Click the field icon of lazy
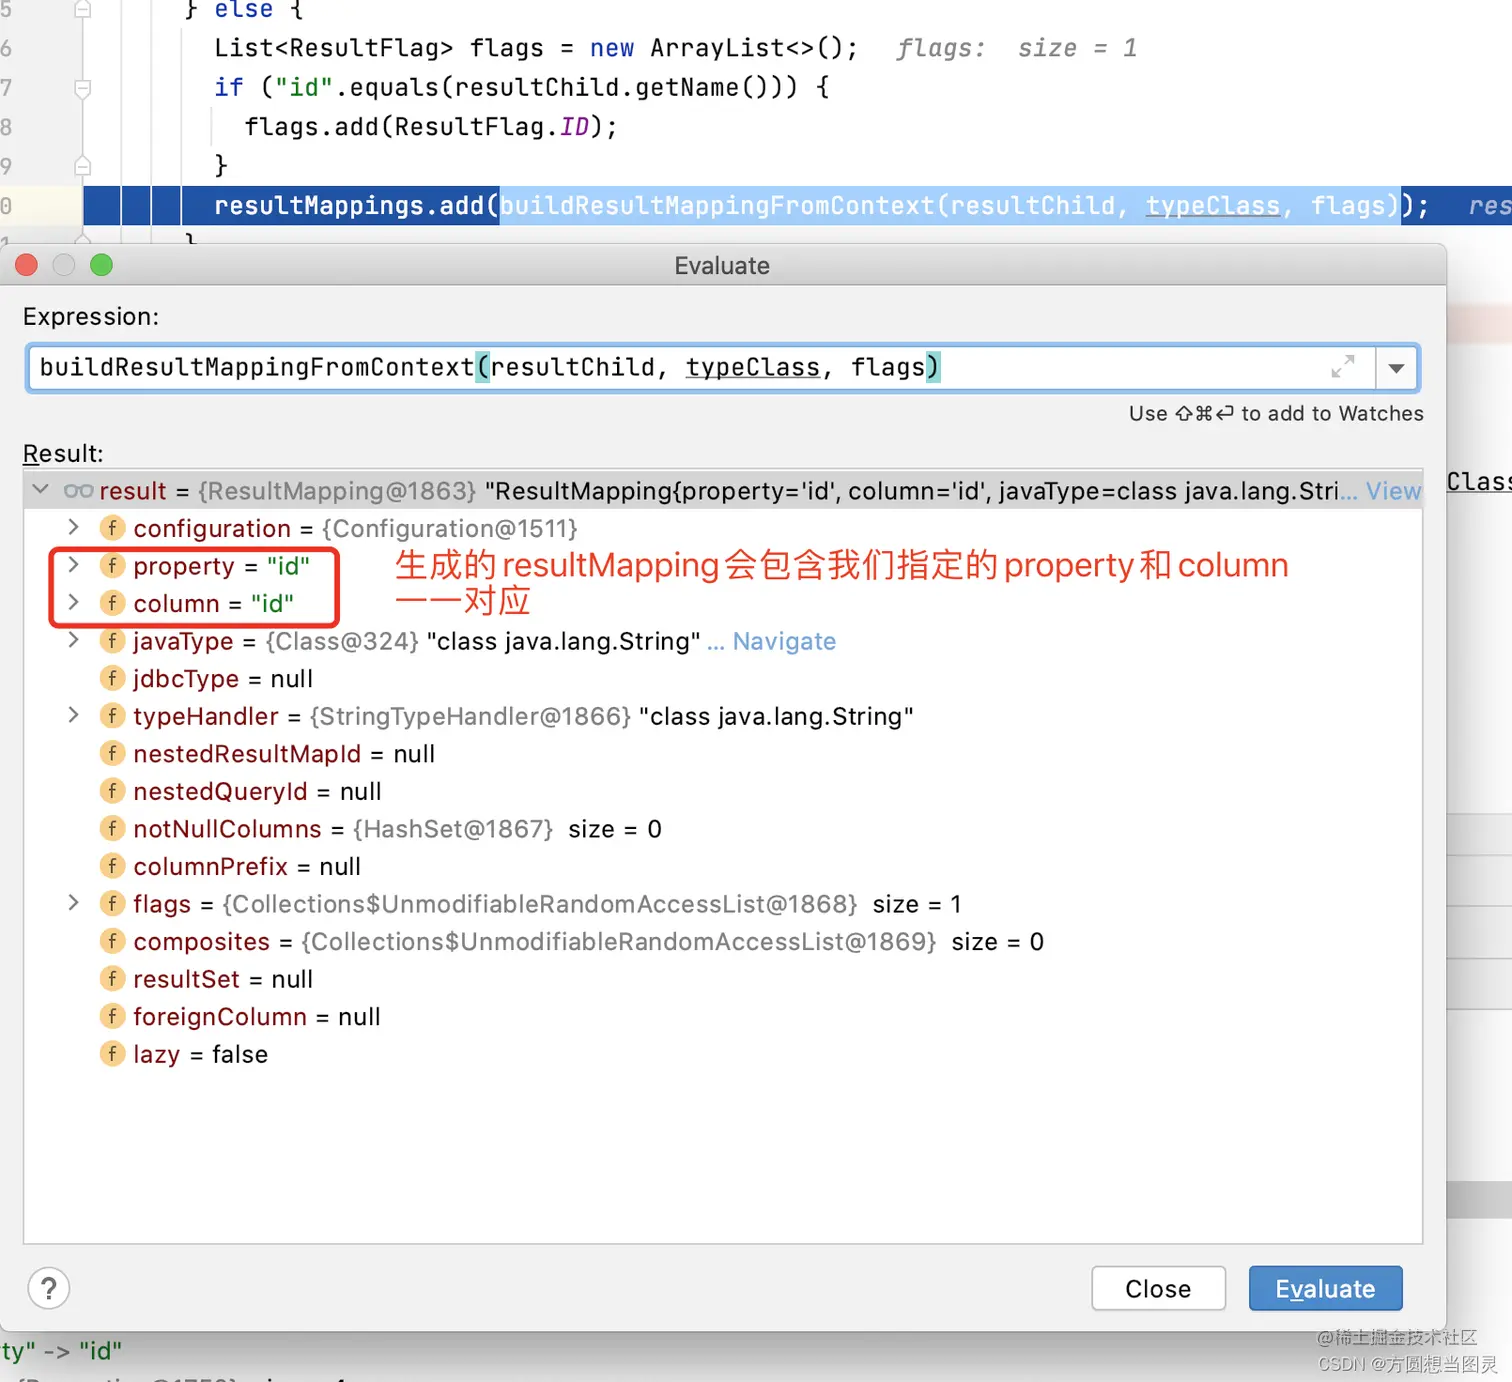 click(112, 1054)
